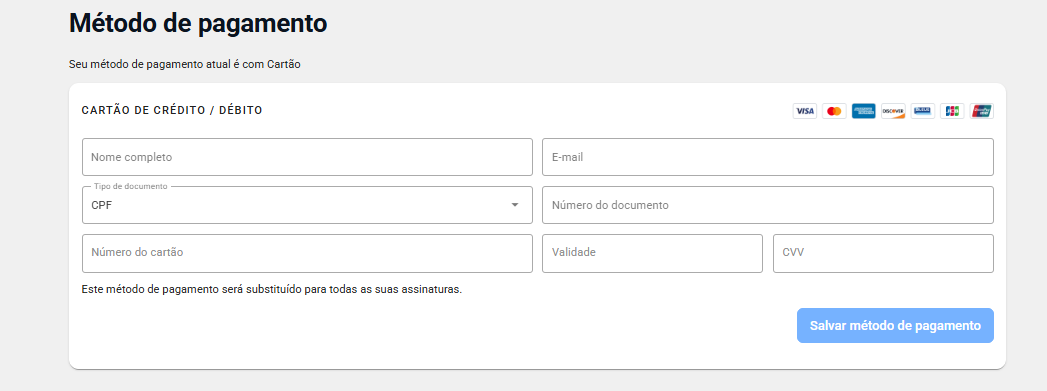
Task: Click the CVV security code field
Action: tap(883, 253)
